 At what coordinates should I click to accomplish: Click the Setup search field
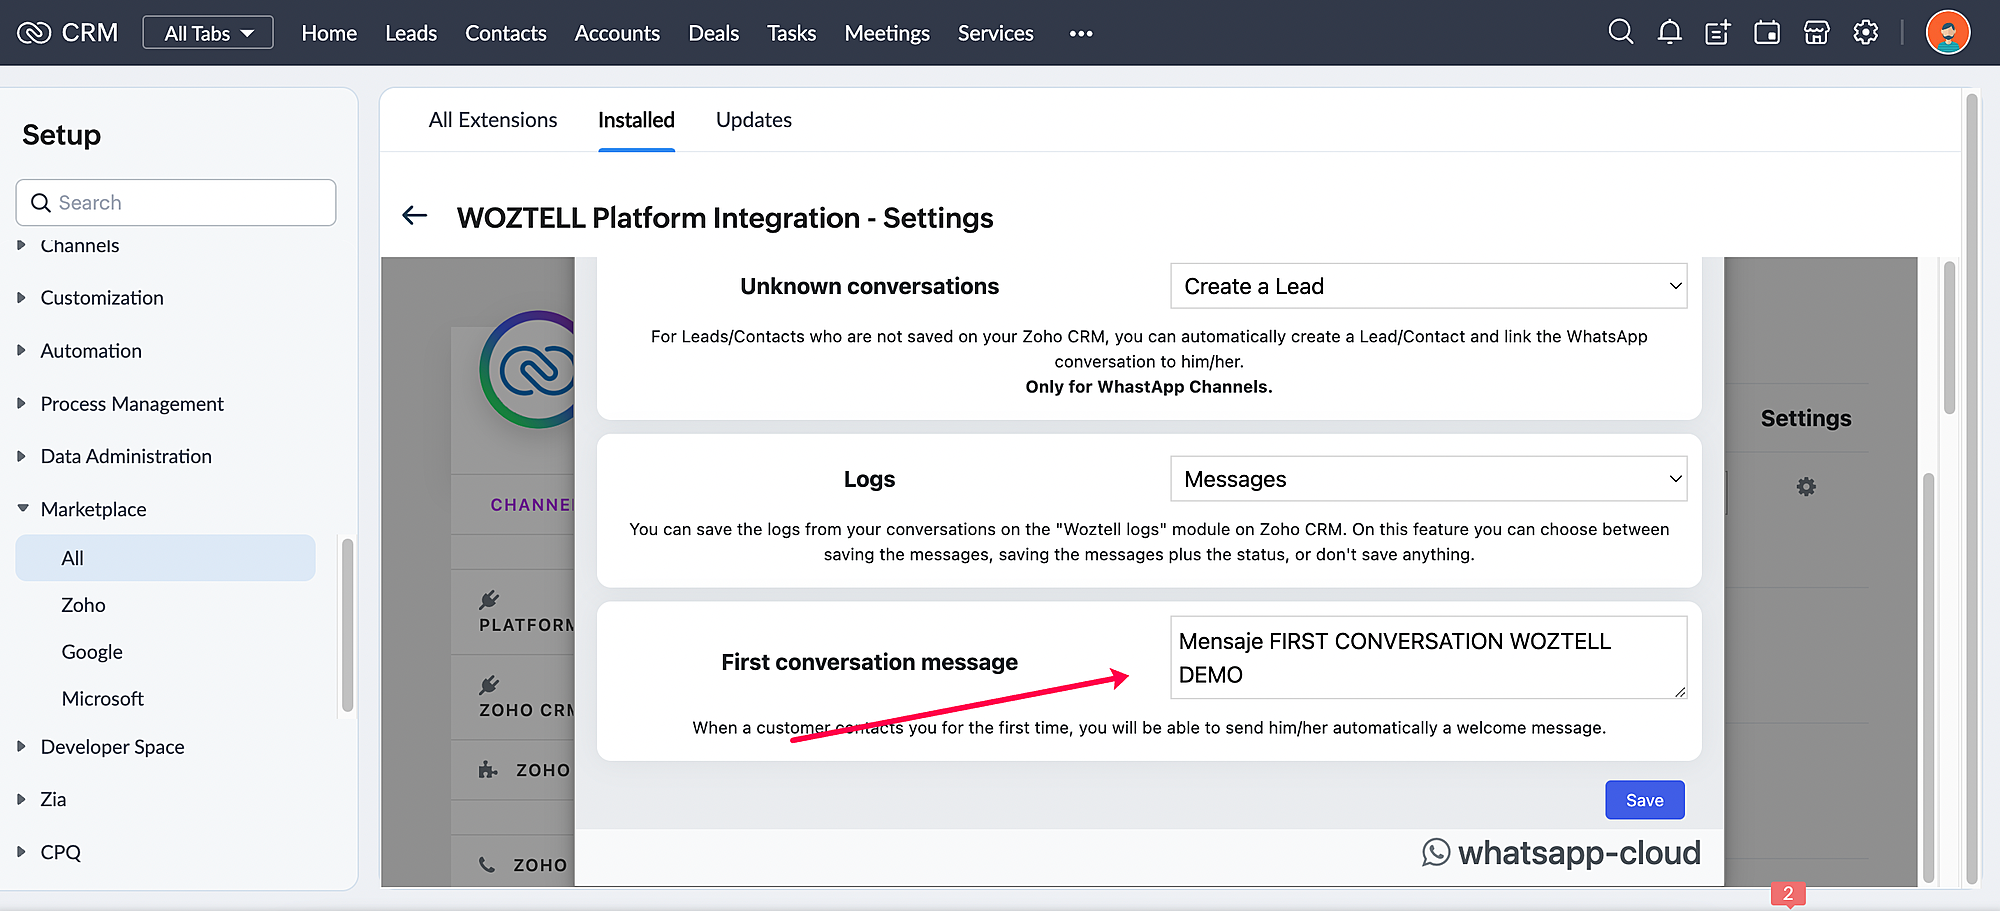pos(176,203)
